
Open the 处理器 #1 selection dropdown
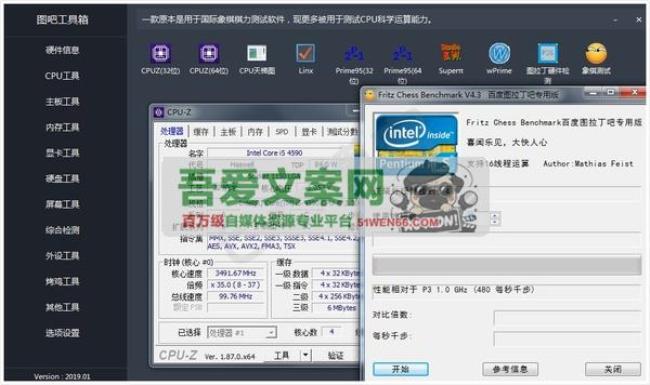click(242, 332)
